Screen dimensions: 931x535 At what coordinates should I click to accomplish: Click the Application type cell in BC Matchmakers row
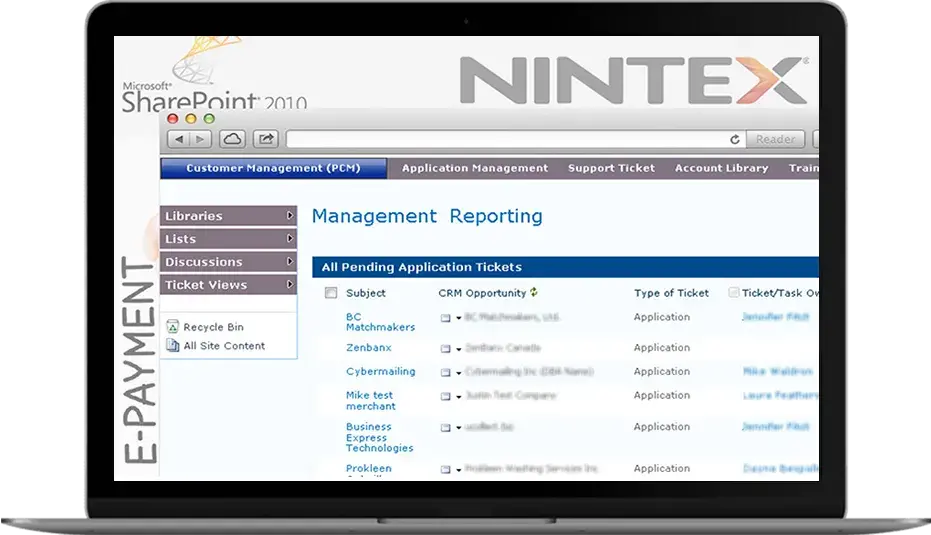(661, 316)
